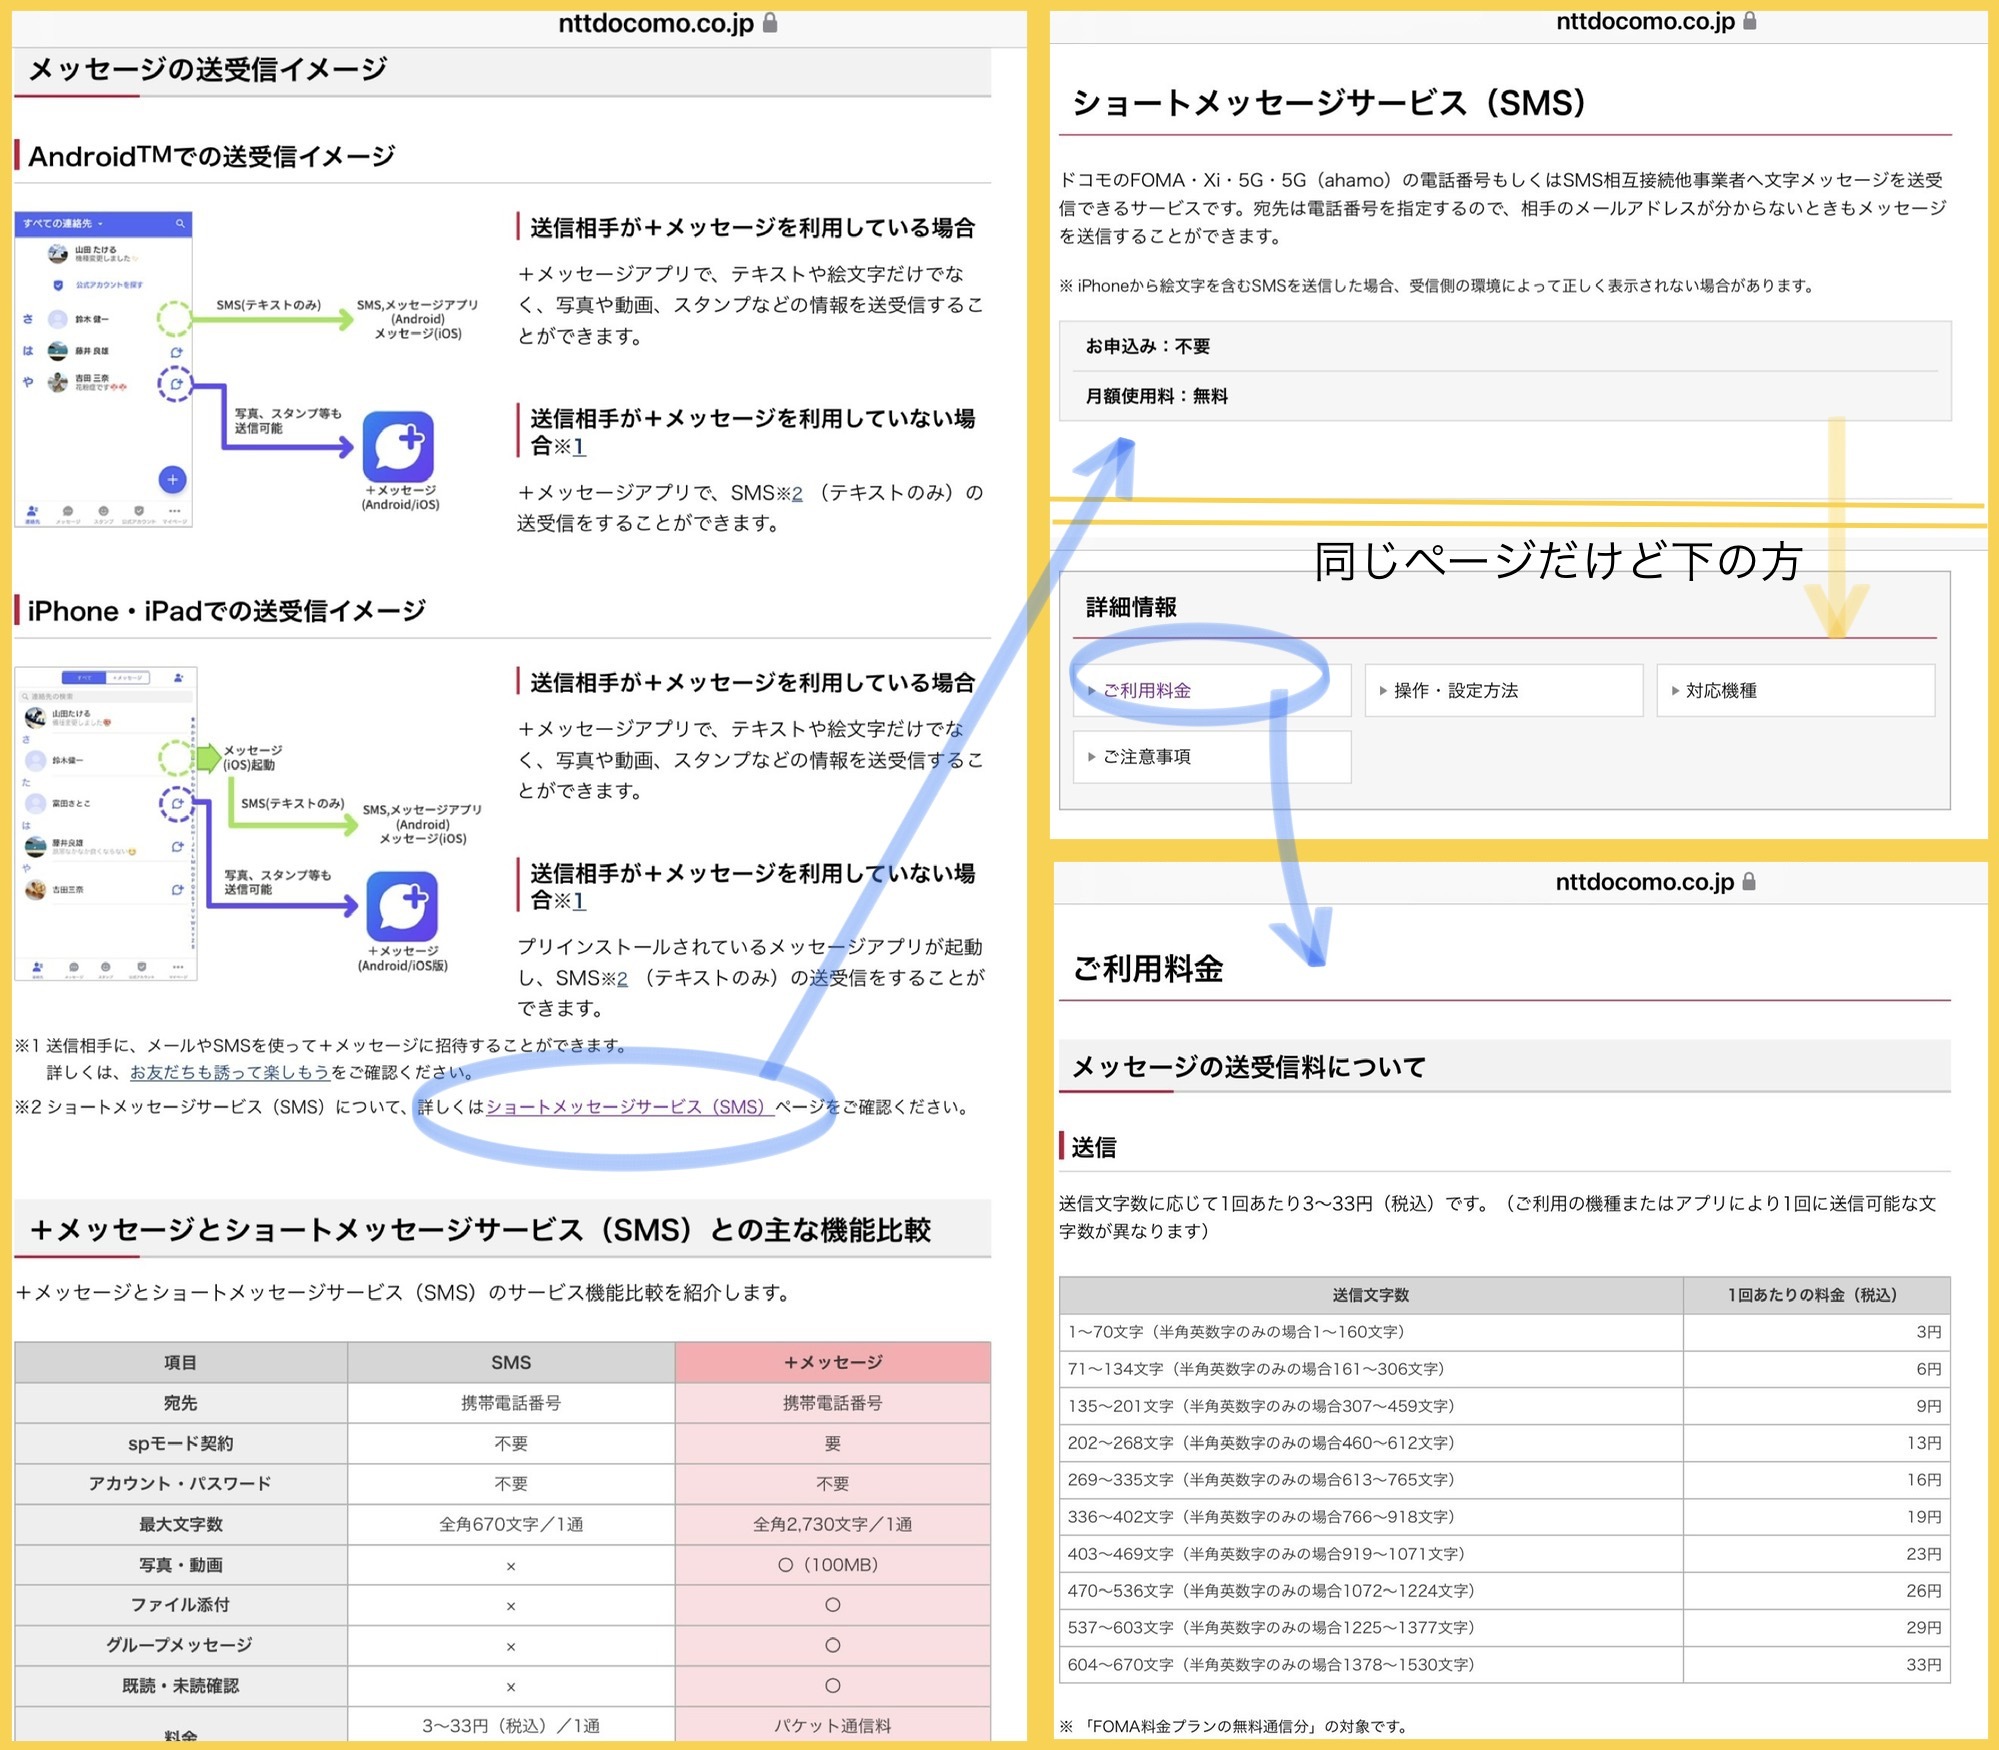Tap the add-contact person icon in the iPhone screenshot
Viewport: 1999px width, 1750px height.
coord(178,677)
